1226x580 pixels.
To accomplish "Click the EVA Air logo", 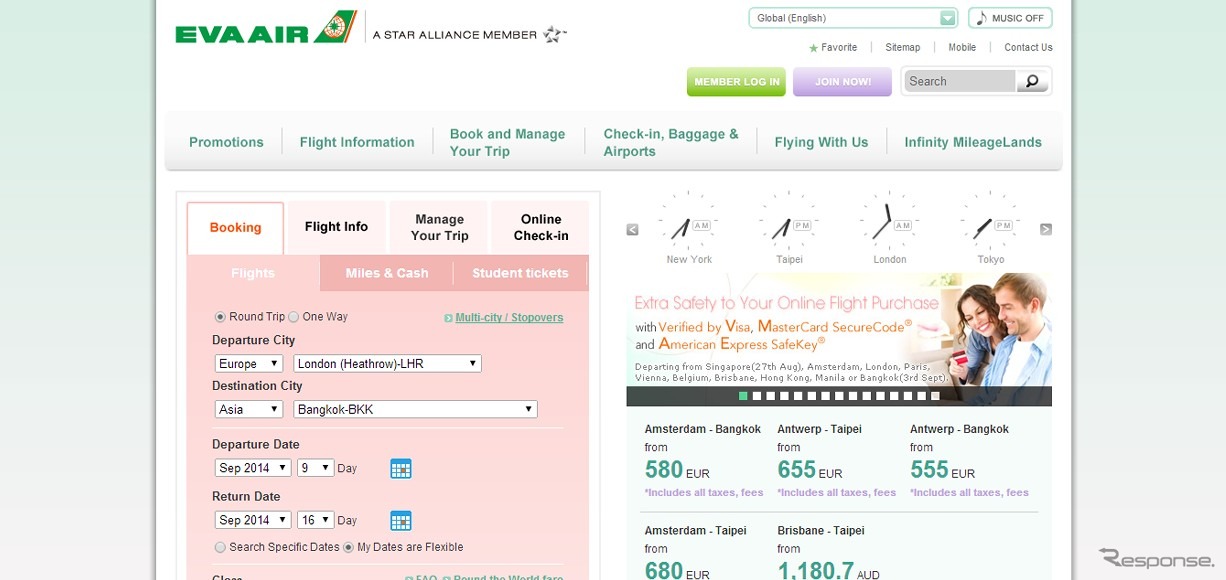I will coord(266,28).
